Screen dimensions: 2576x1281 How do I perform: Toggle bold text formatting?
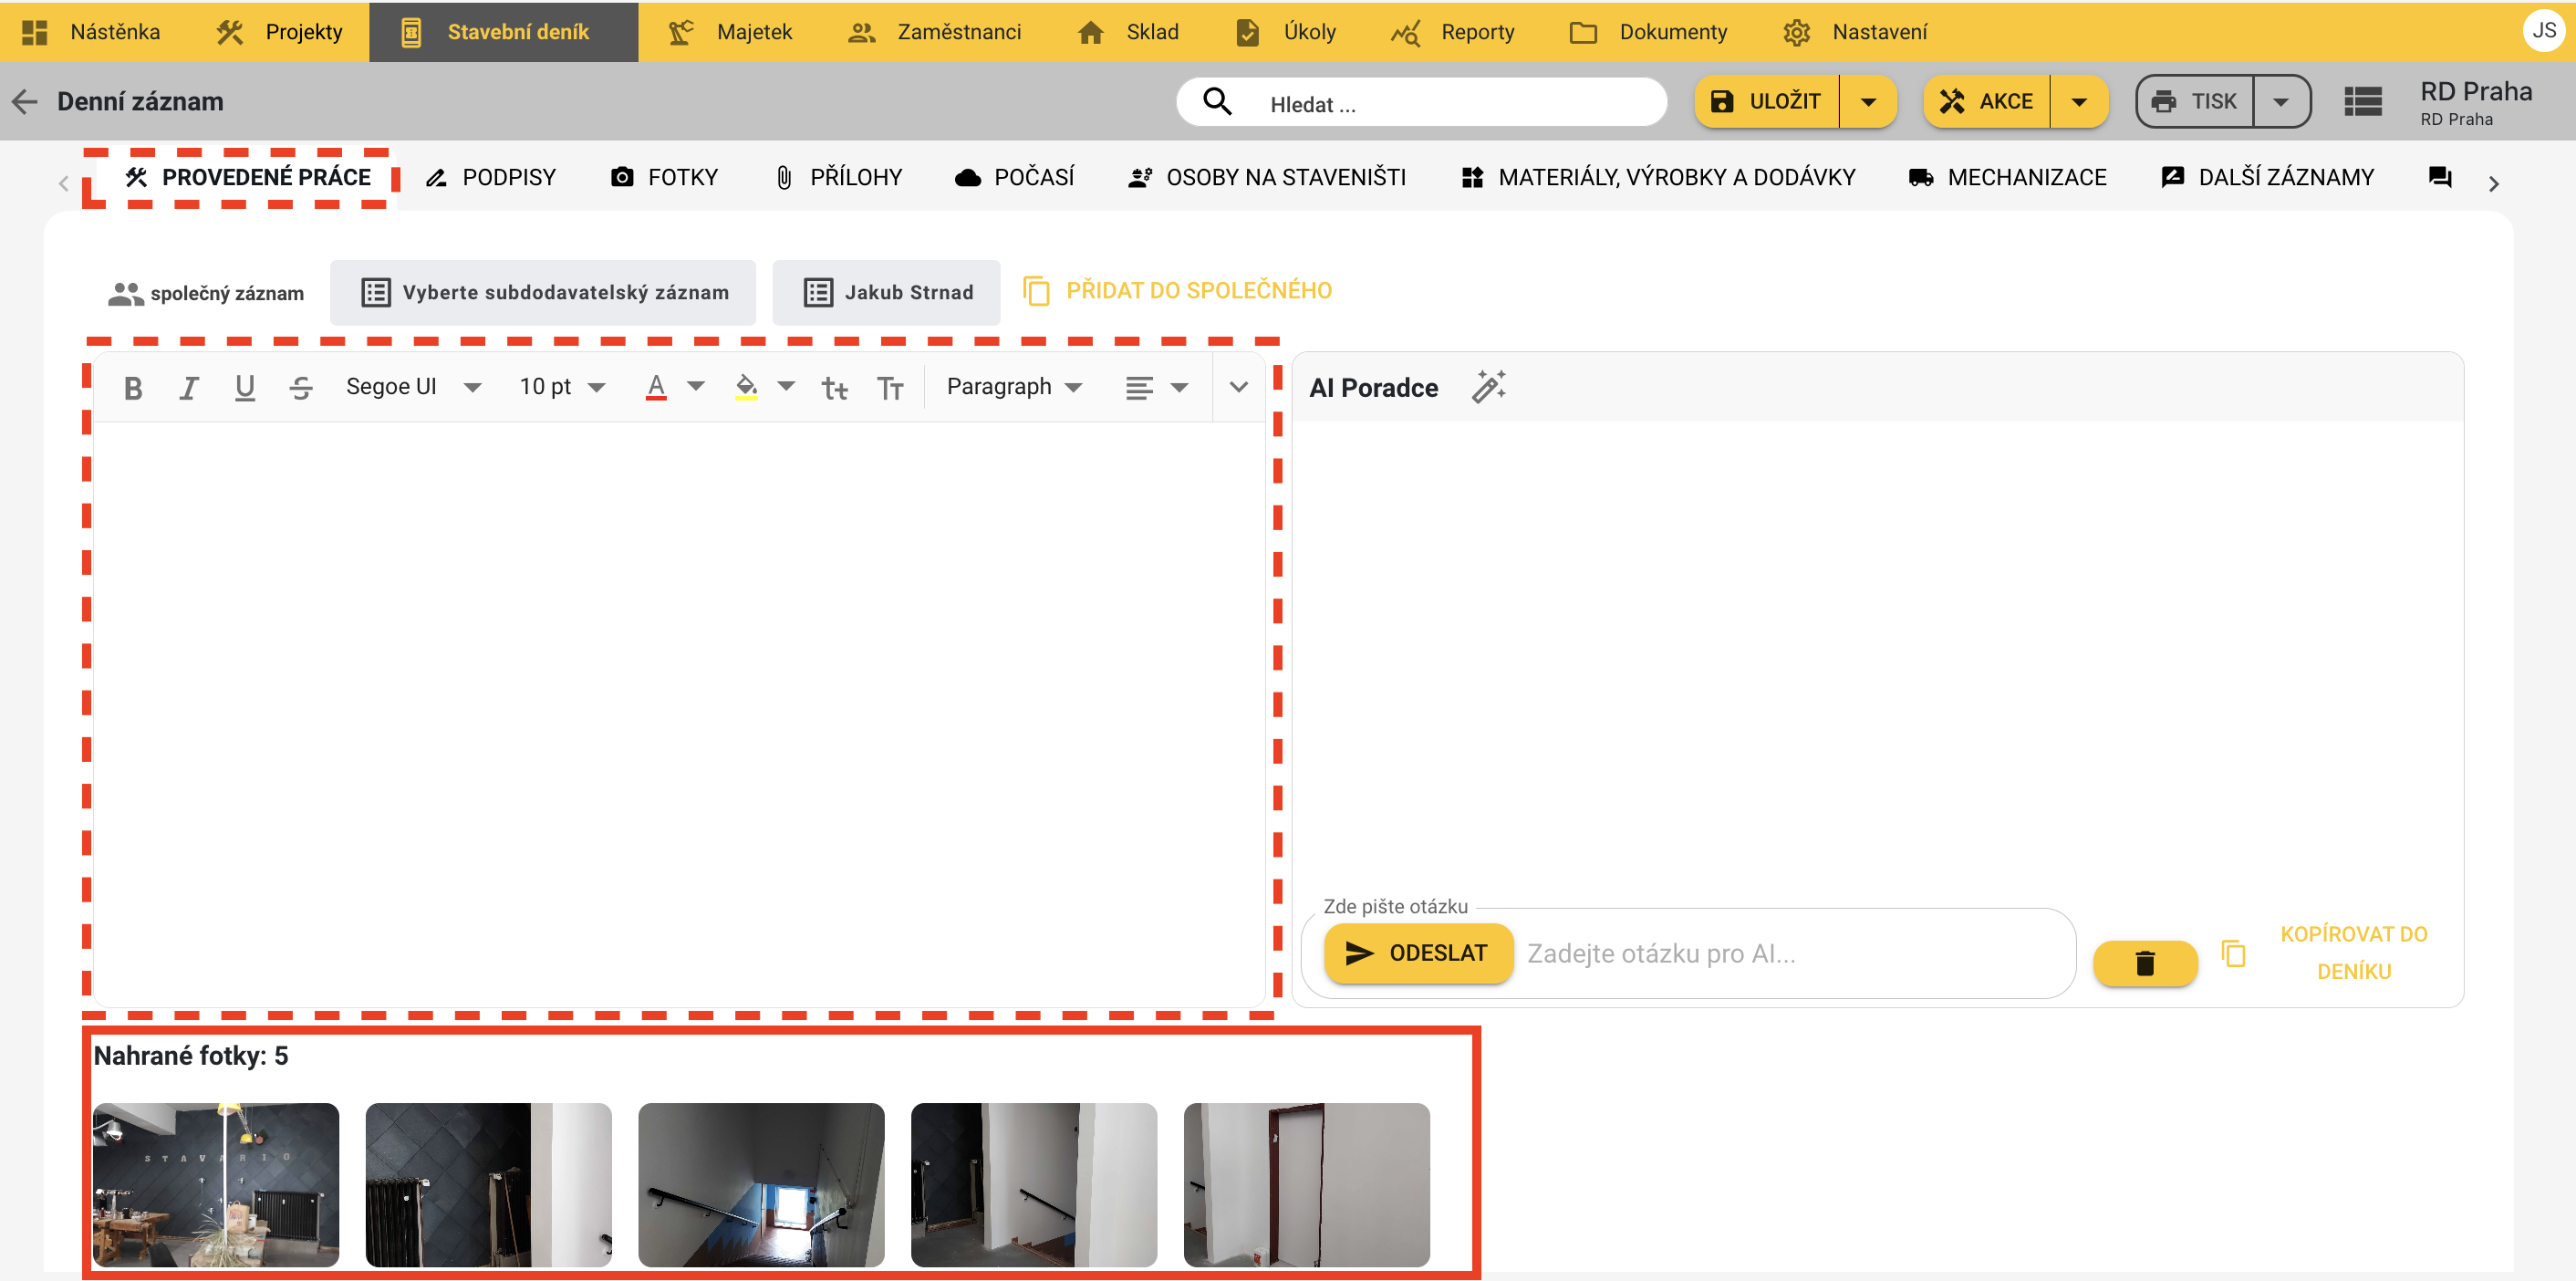tap(133, 388)
